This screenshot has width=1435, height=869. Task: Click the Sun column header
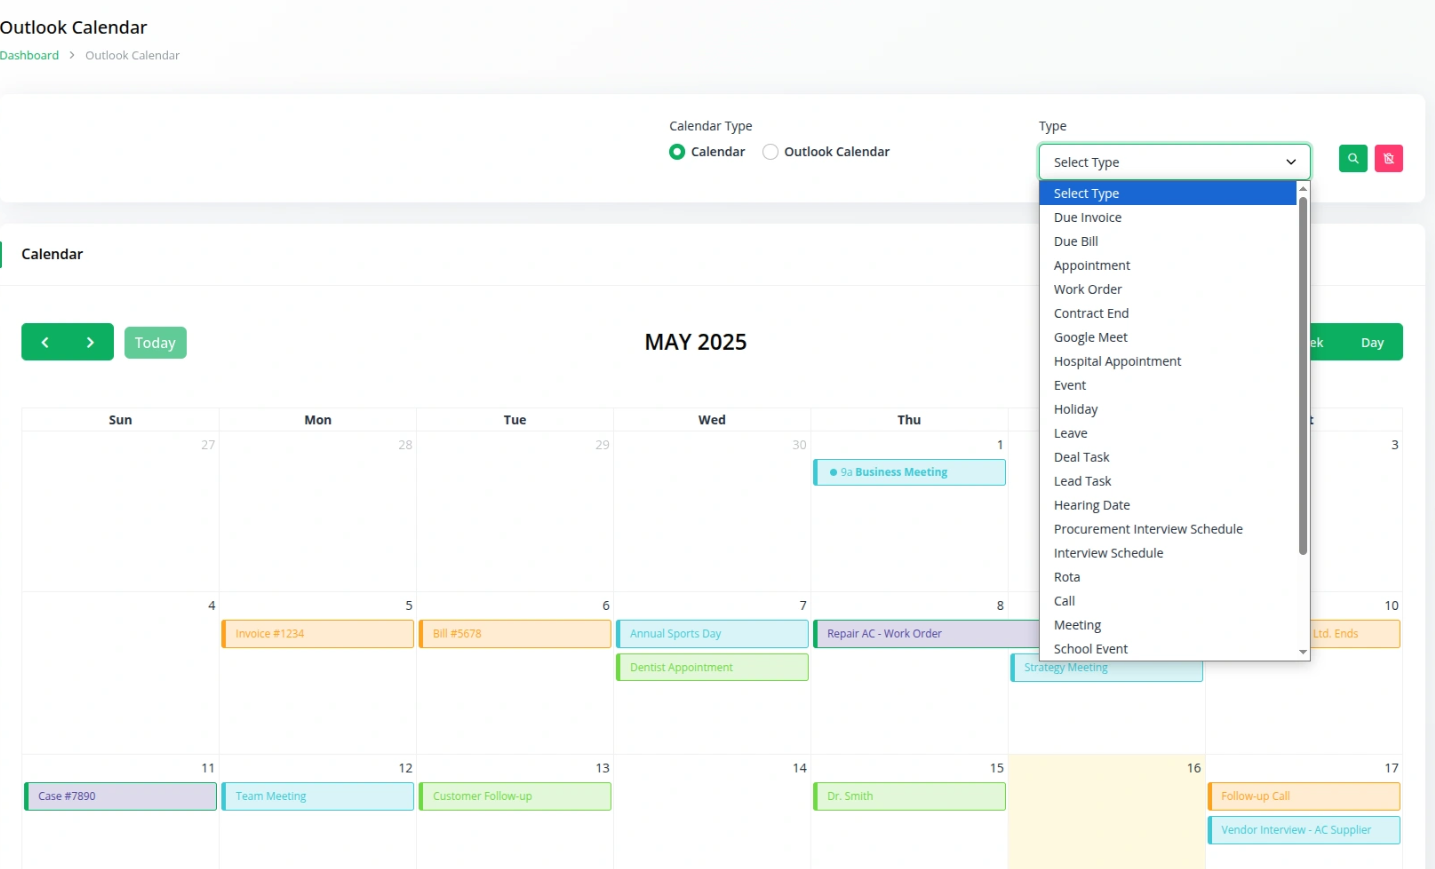(x=120, y=420)
